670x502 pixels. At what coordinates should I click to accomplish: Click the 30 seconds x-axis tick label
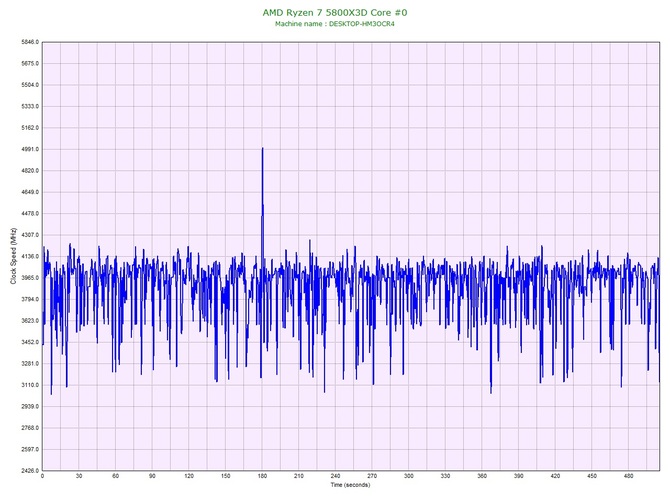(x=79, y=476)
